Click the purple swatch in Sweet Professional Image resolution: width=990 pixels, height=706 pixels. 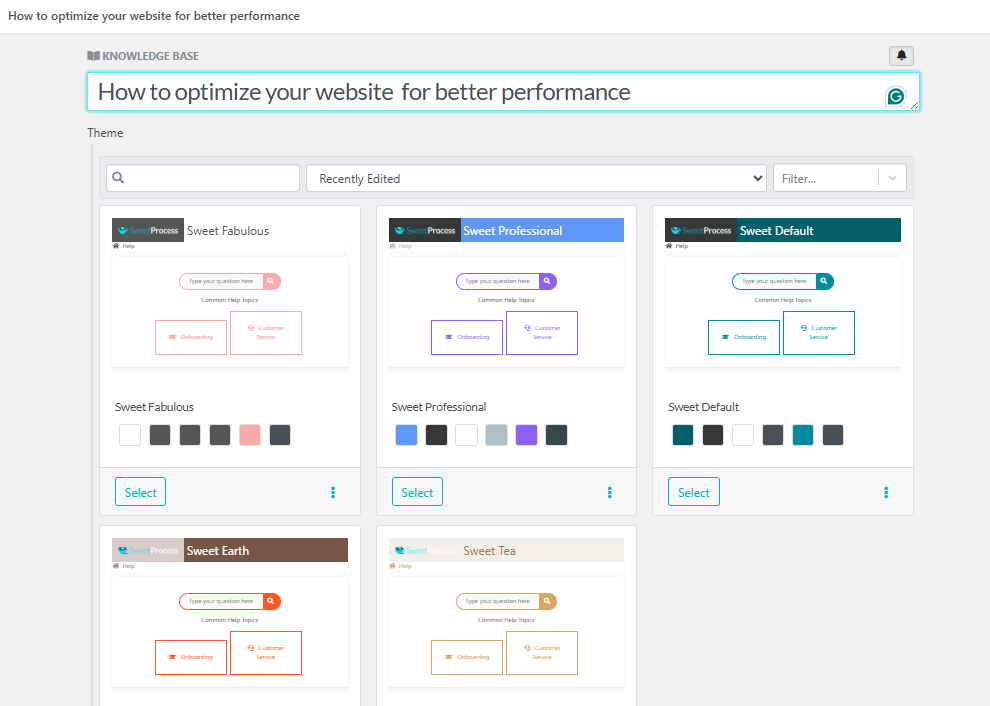(527, 435)
